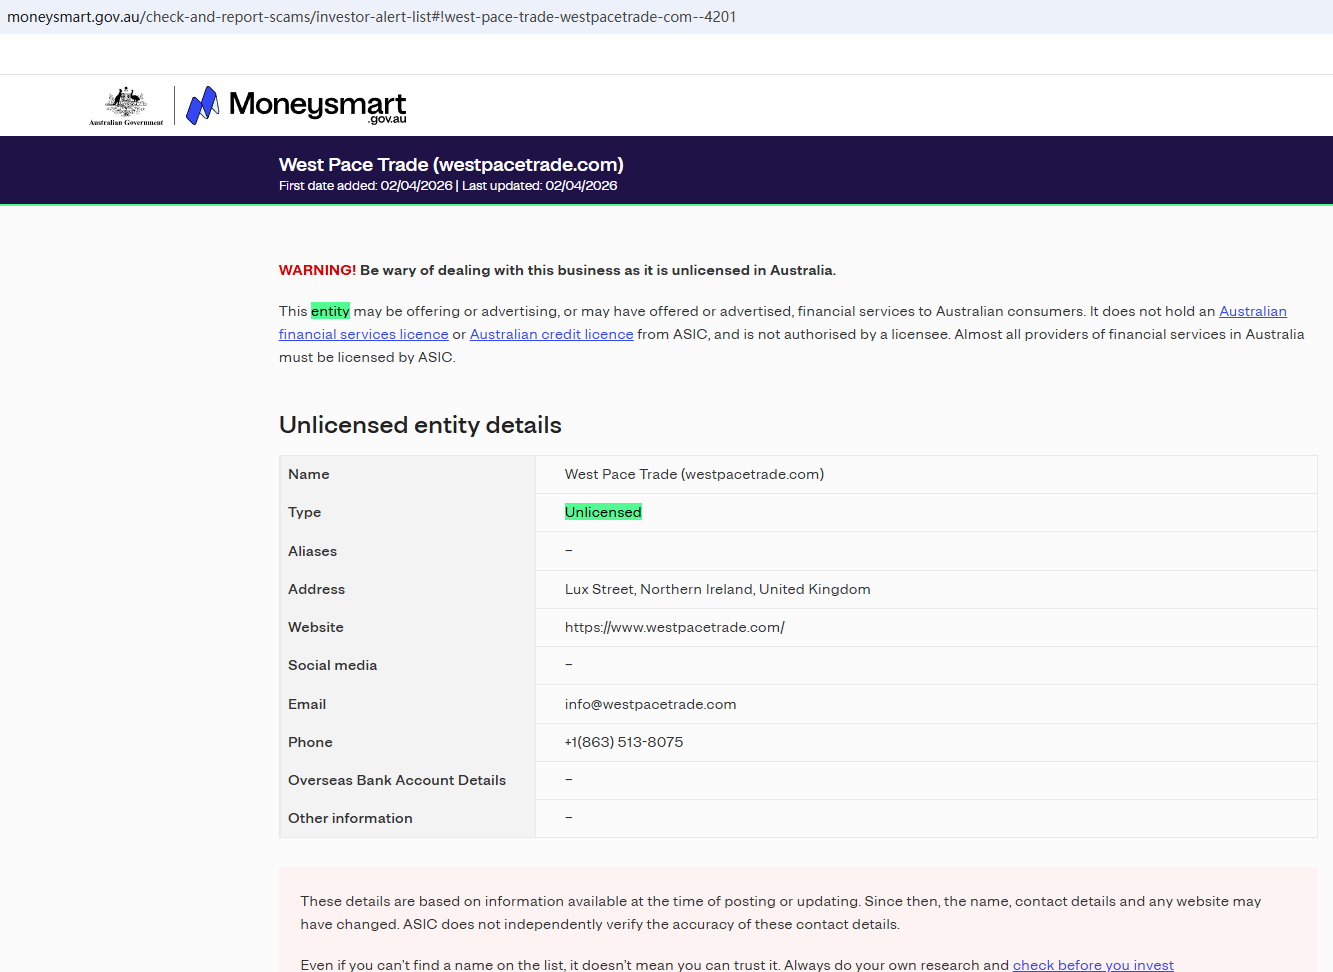This screenshot has height=972, width=1333.
Task: Click the Name row label
Action: pyautogui.click(x=309, y=474)
